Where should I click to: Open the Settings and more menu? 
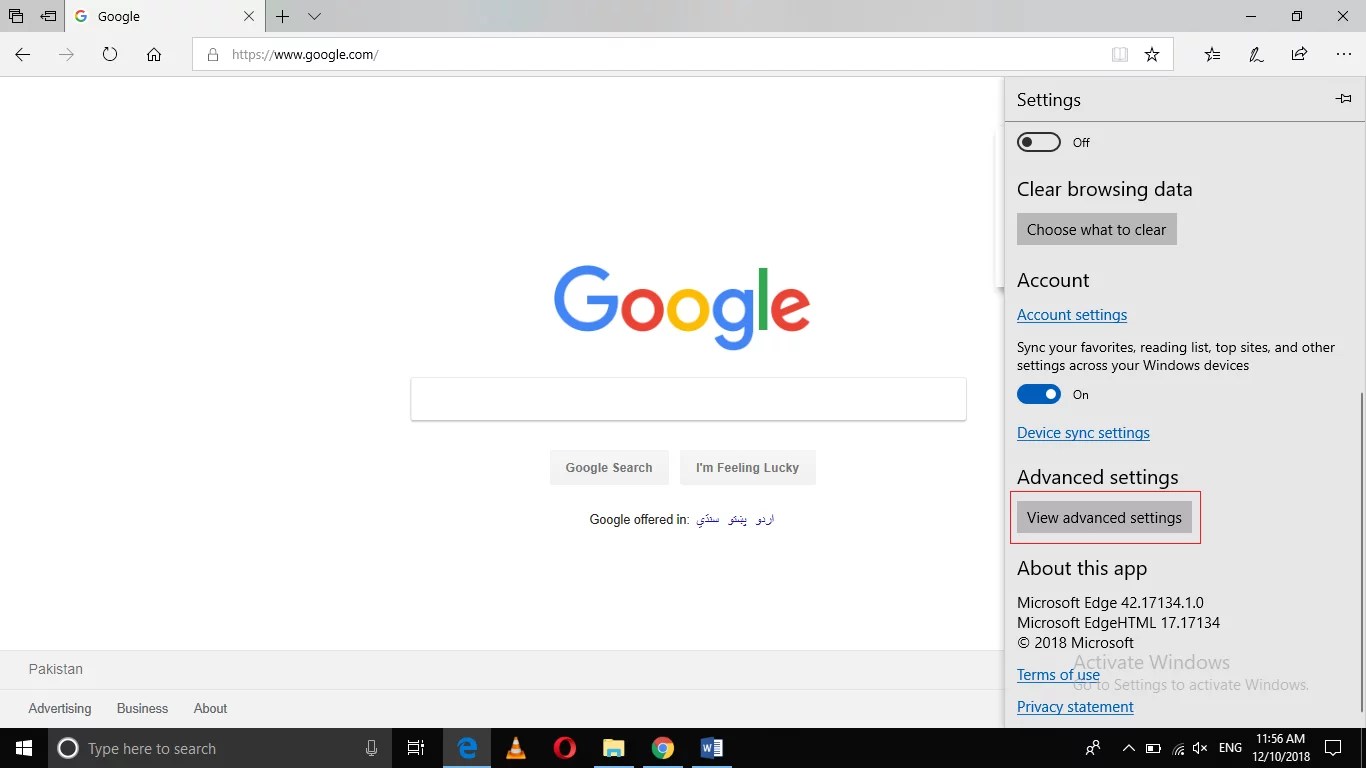coord(1343,55)
